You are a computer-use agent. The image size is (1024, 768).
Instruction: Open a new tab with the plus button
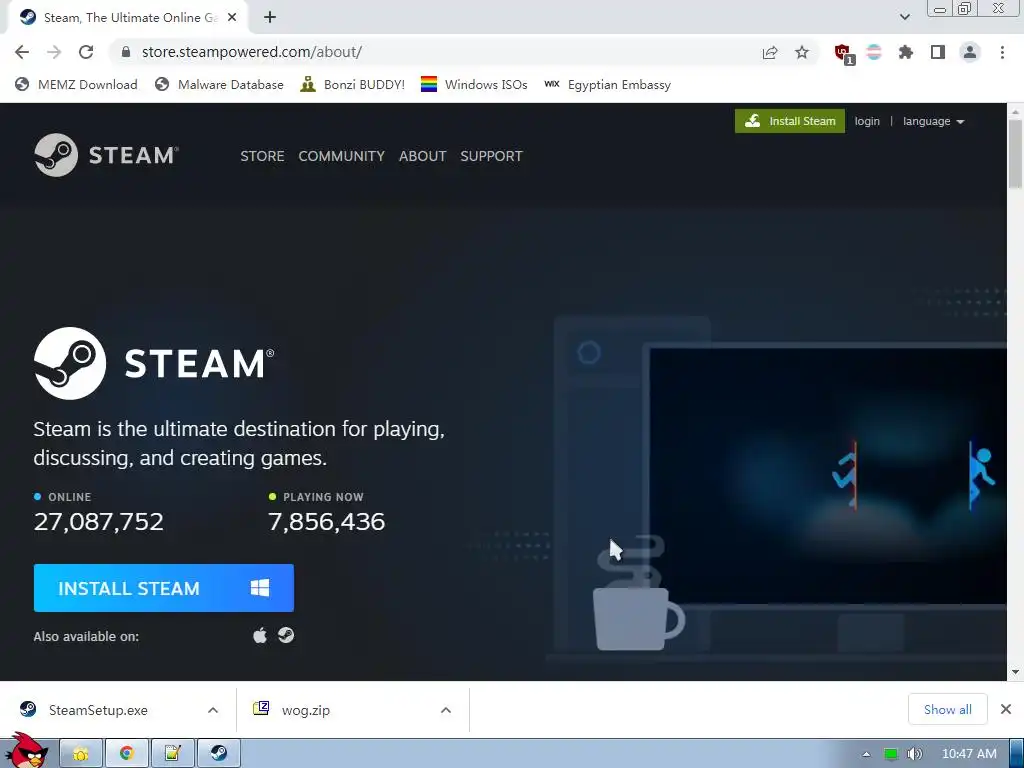[270, 18]
